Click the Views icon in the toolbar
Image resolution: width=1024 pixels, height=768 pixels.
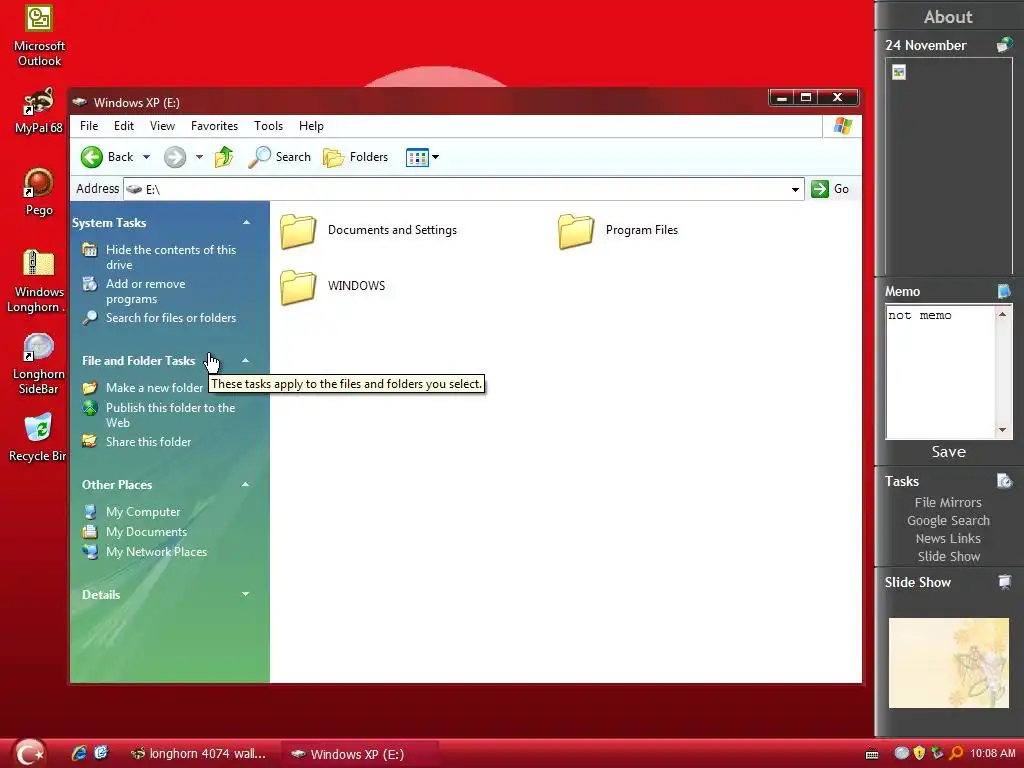pyautogui.click(x=417, y=157)
